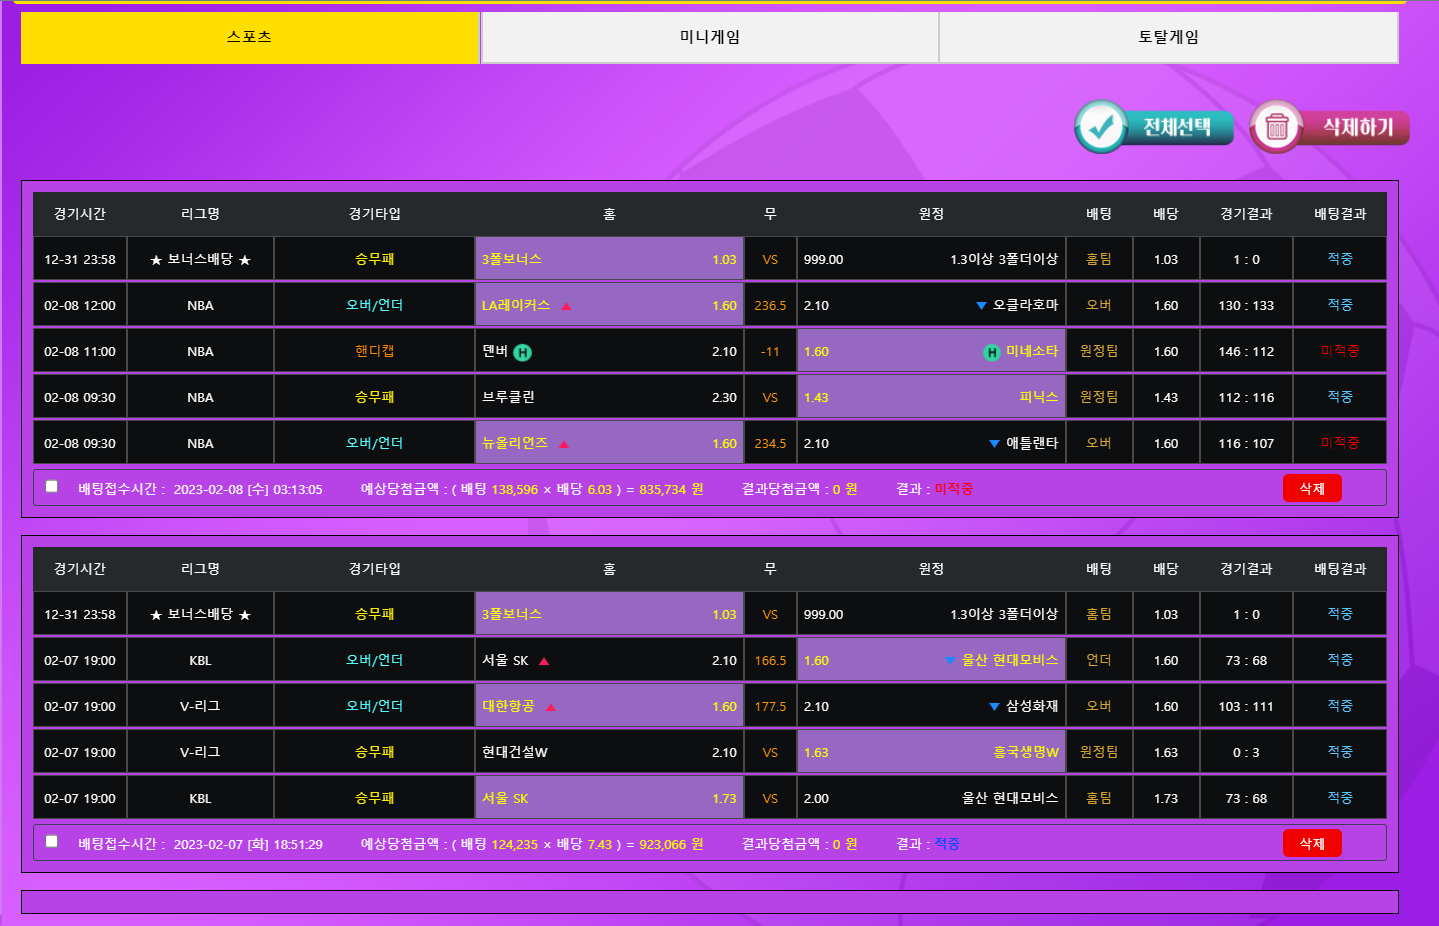
Task: Click the 서울 SK 1.73 home odds cell
Action: 609,798
